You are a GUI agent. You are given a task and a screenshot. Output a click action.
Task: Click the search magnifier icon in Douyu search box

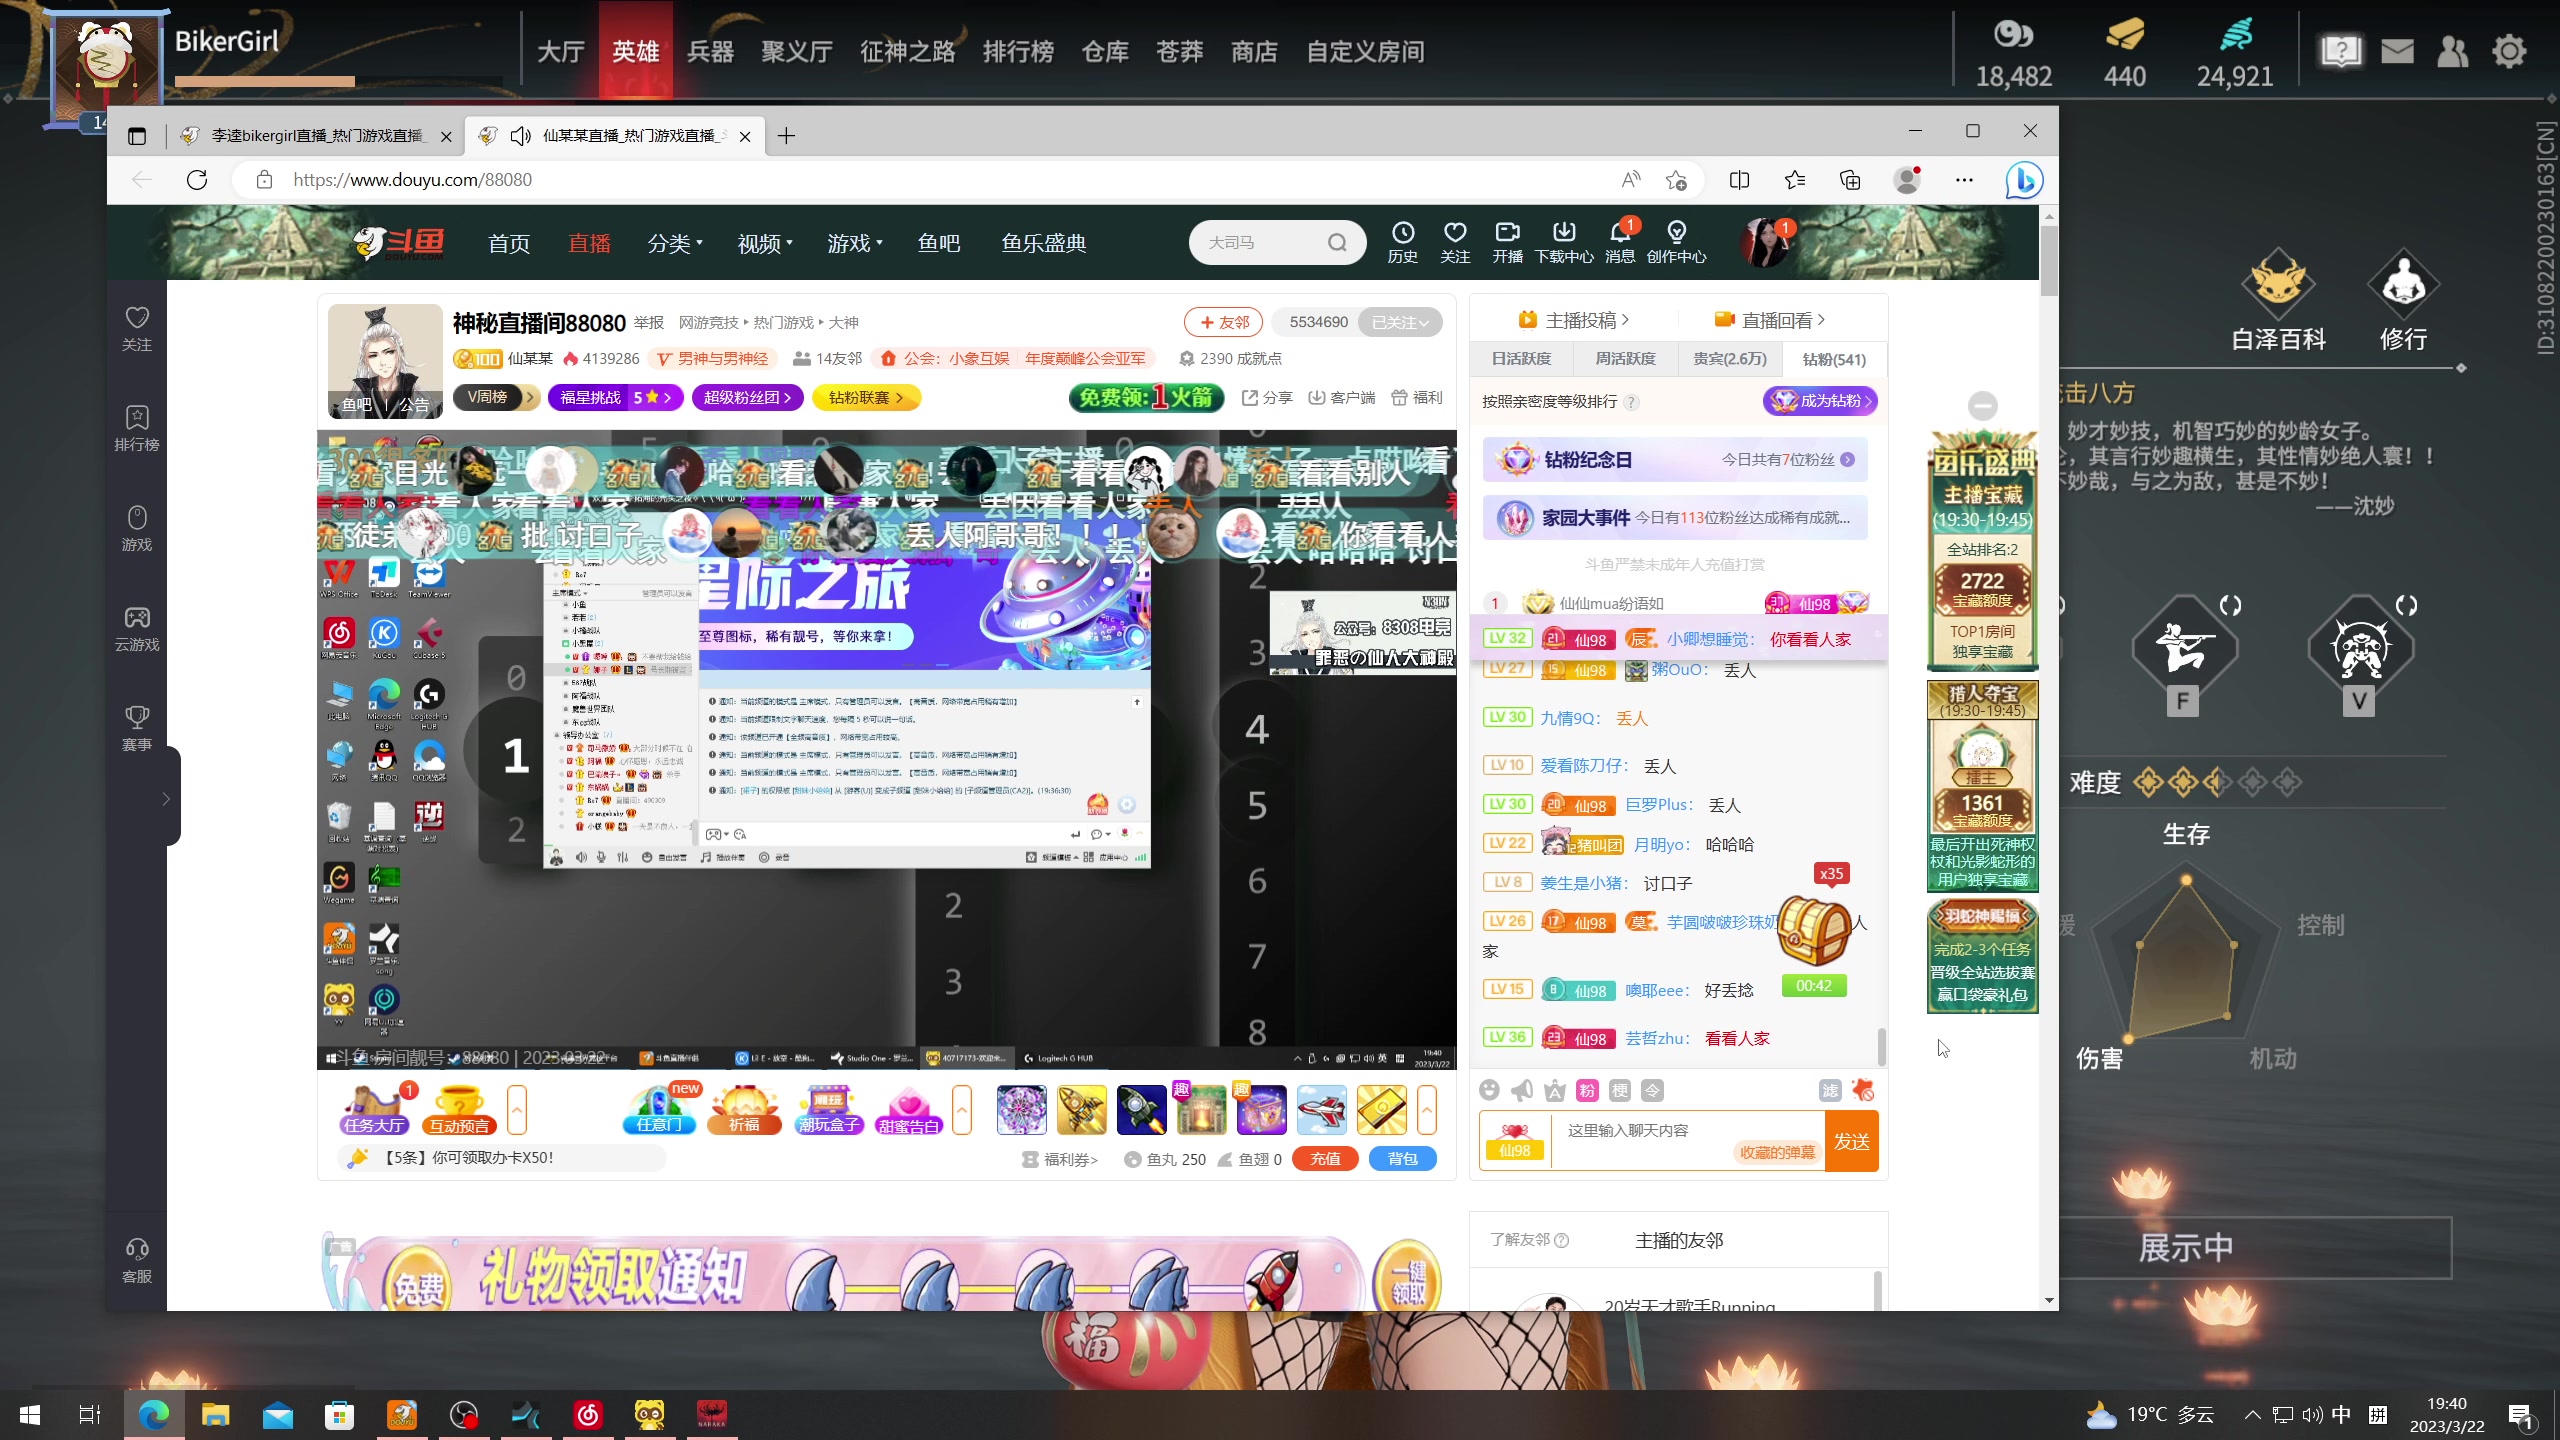pyautogui.click(x=1337, y=243)
